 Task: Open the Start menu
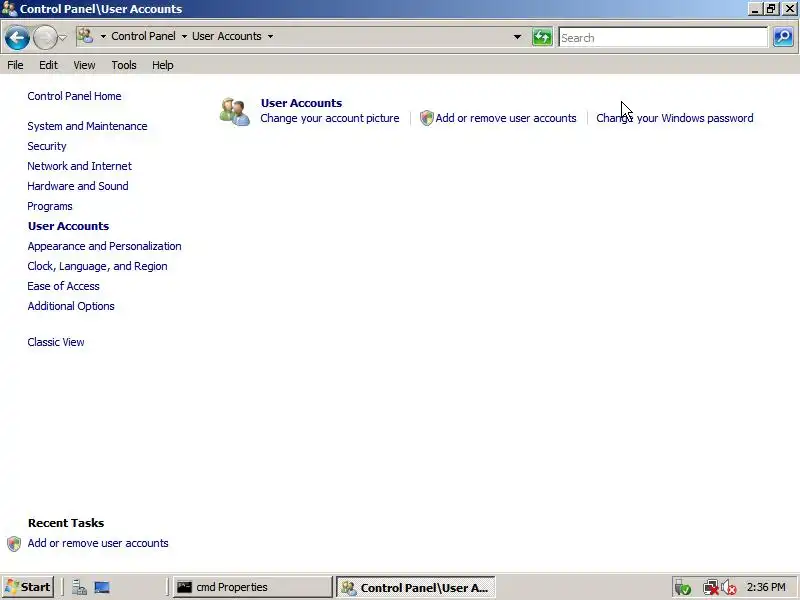click(x=28, y=587)
